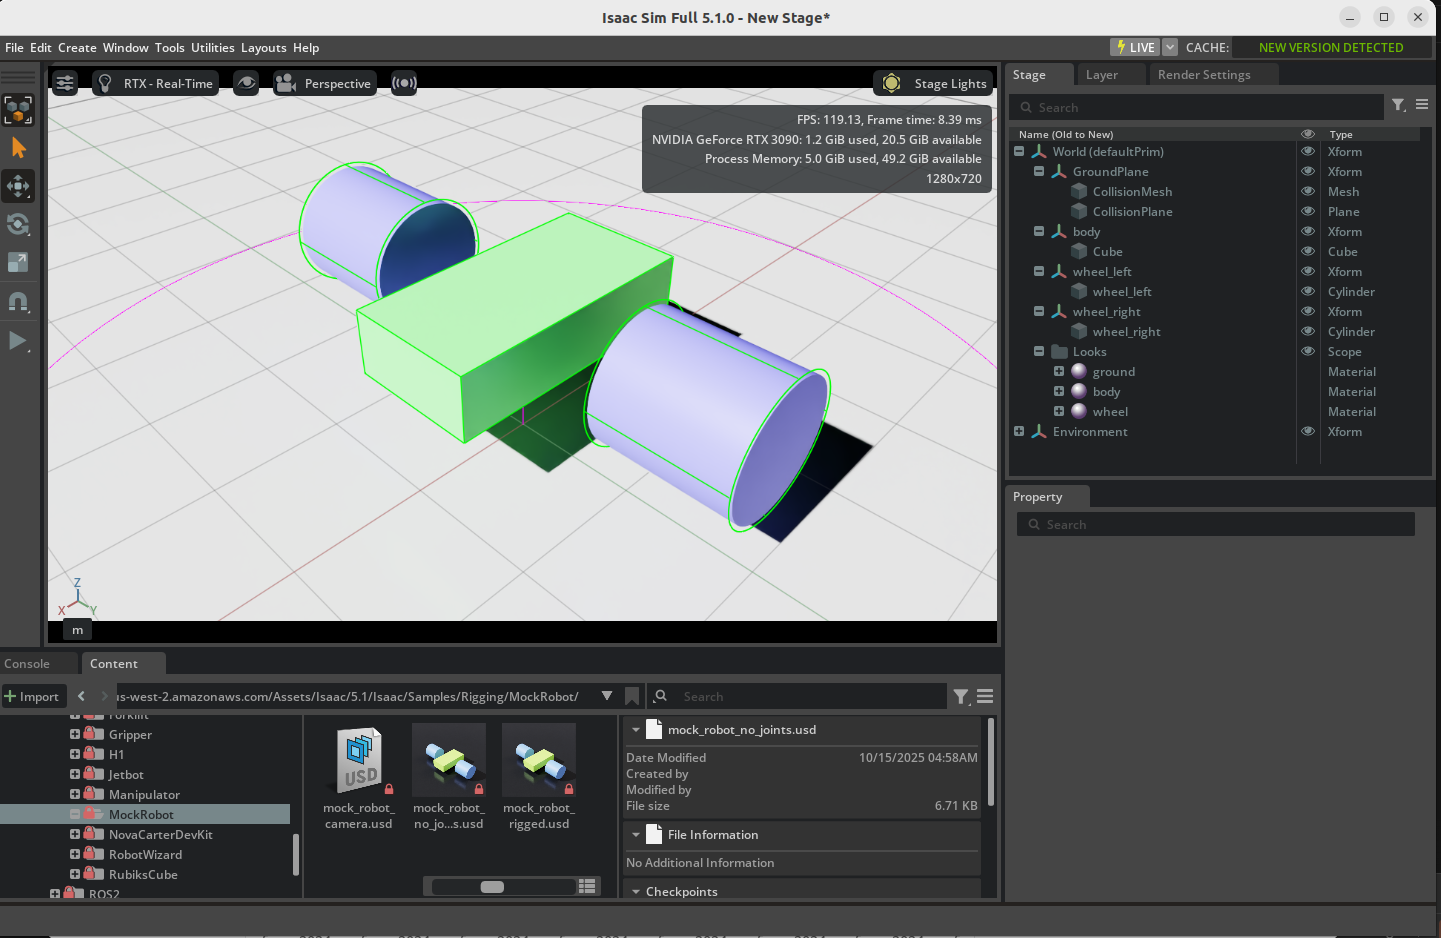The width and height of the screenshot is (1441, 938).
Task: Collapse the Looks scope in Stage tree
Action: (1038, 351)
